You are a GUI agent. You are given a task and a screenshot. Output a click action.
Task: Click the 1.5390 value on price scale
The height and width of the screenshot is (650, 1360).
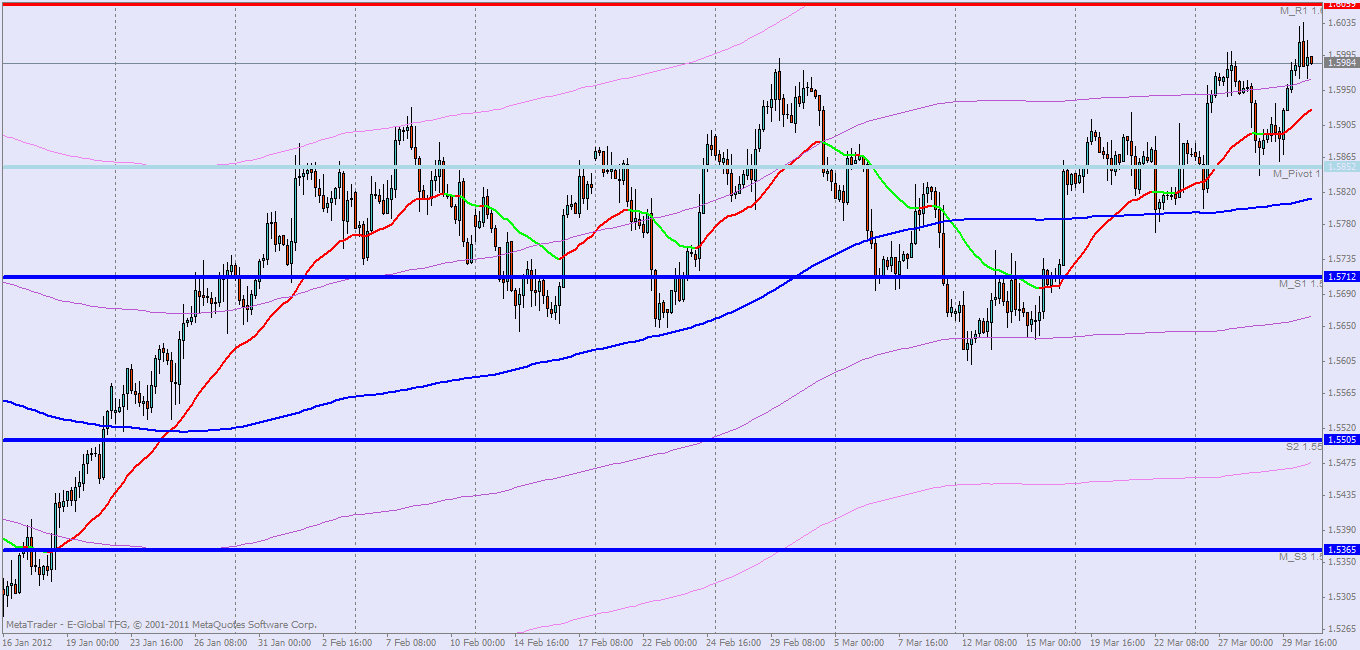point(1341,529)
